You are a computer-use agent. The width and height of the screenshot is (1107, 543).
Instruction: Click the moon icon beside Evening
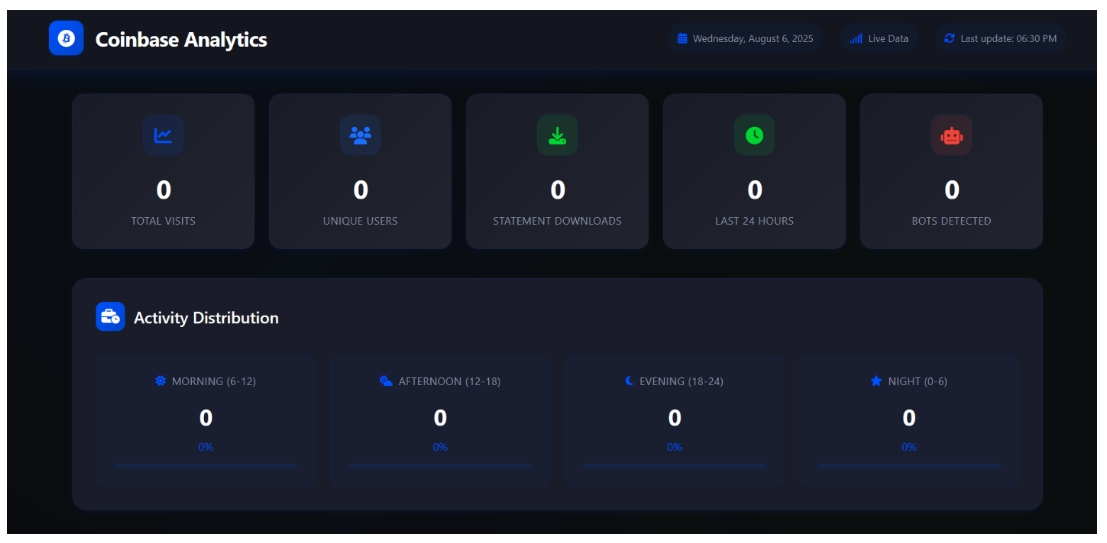point(629,381)
